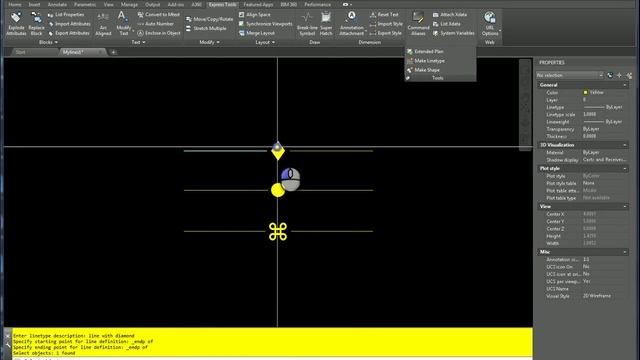The height and width of the screenshot is (360, 640).
Task: Switch to the Home ribbon tab
Action: 15,4
